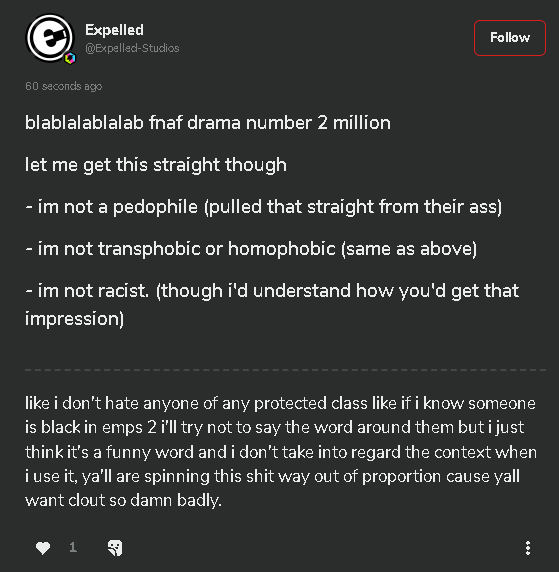Open the Expelled profile avatar
This screenshot has height=572, width=559.
tap(50, 38)
